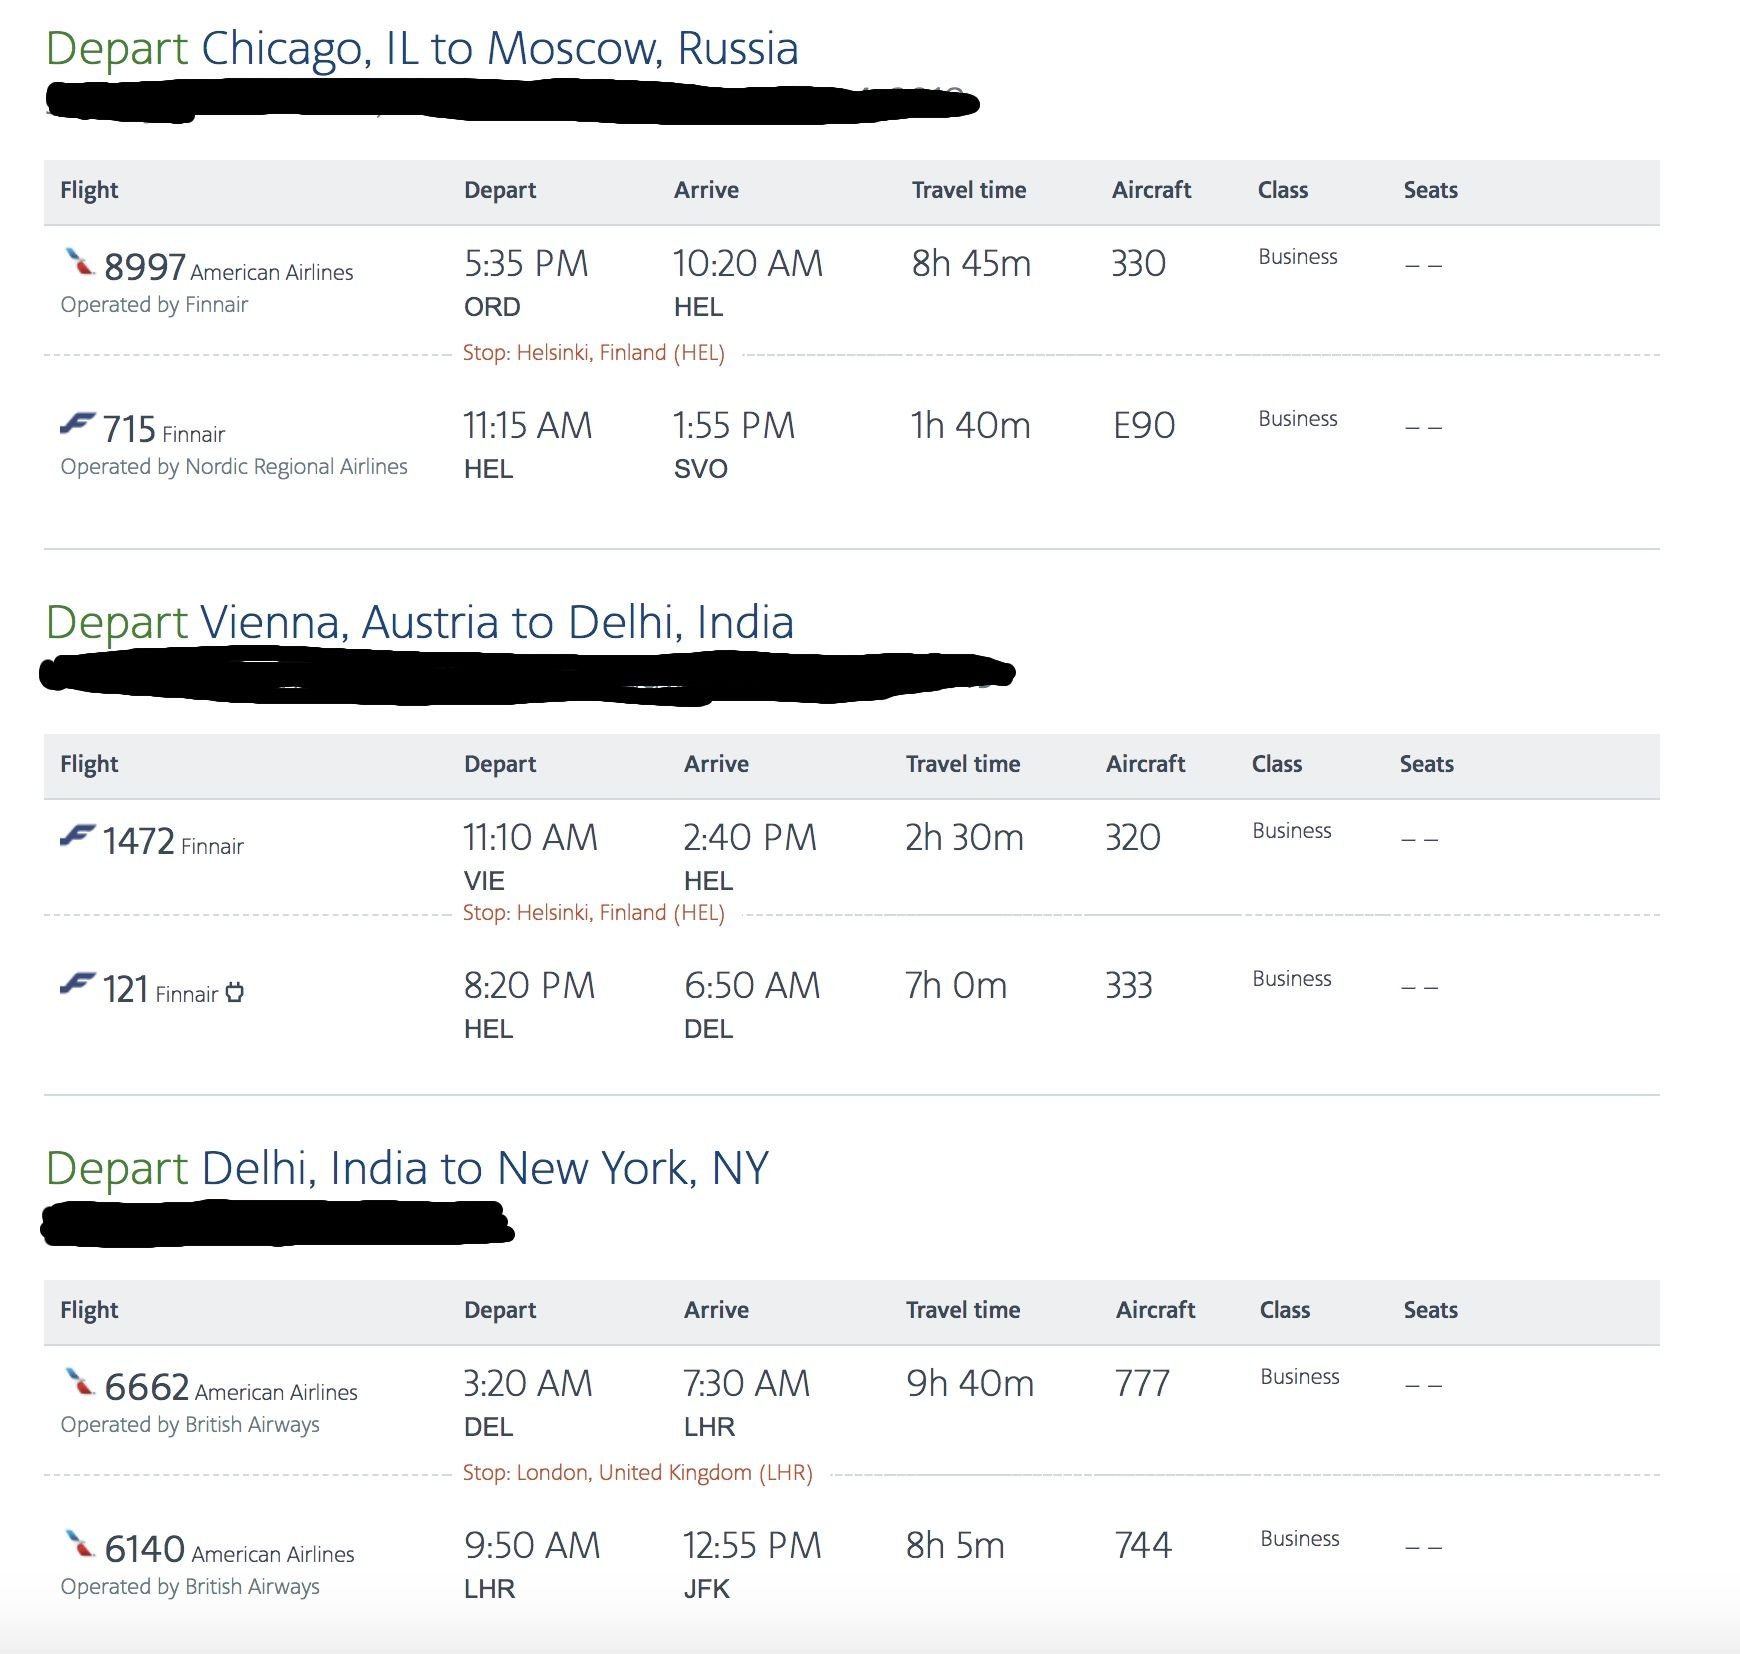This screenshot has height=1654, width=1740.
Task: Click Finnair logo beside flight 121
Action: (78, 983)
